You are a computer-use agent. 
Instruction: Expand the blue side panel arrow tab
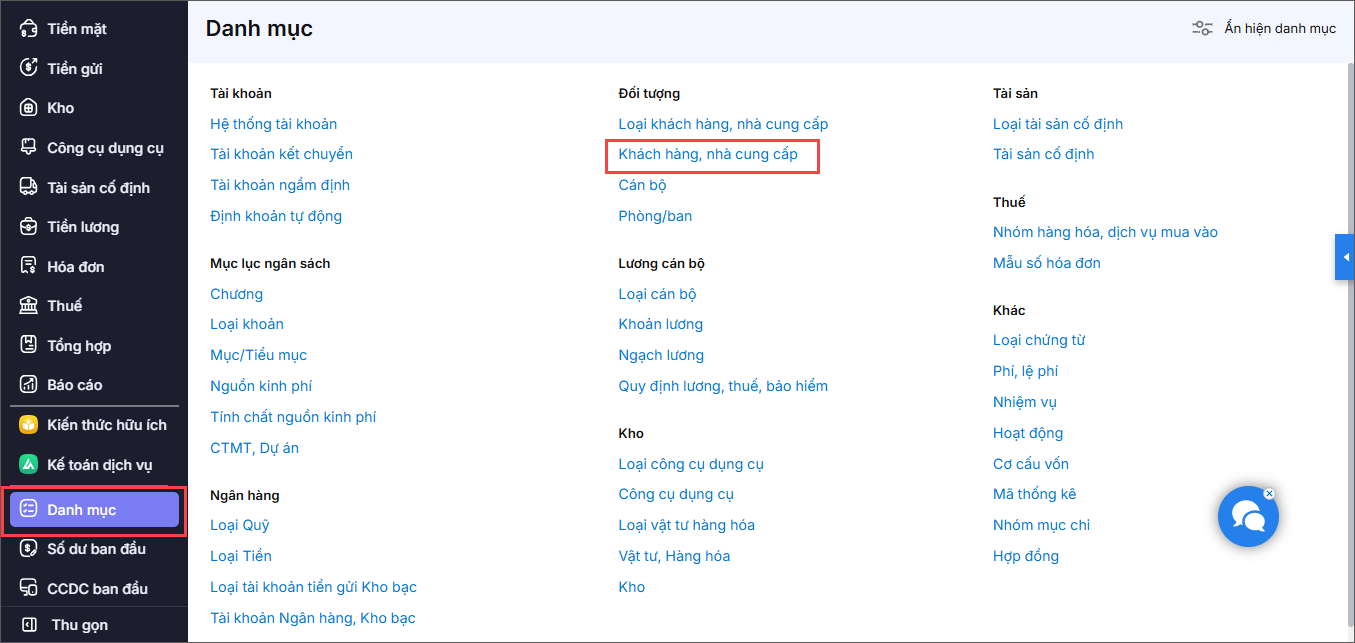(x=1345, y=258)
